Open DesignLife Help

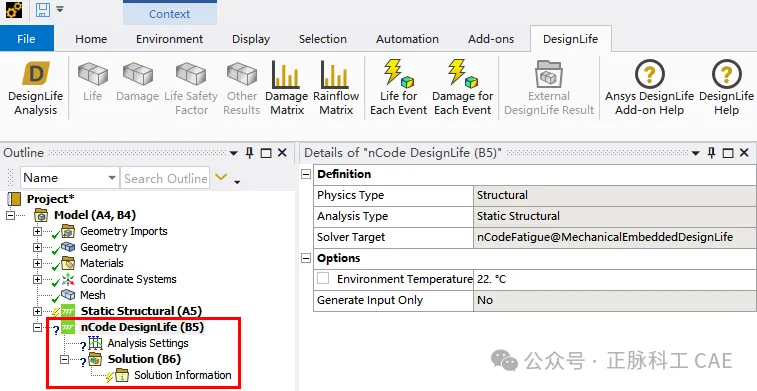coord(726,88)
